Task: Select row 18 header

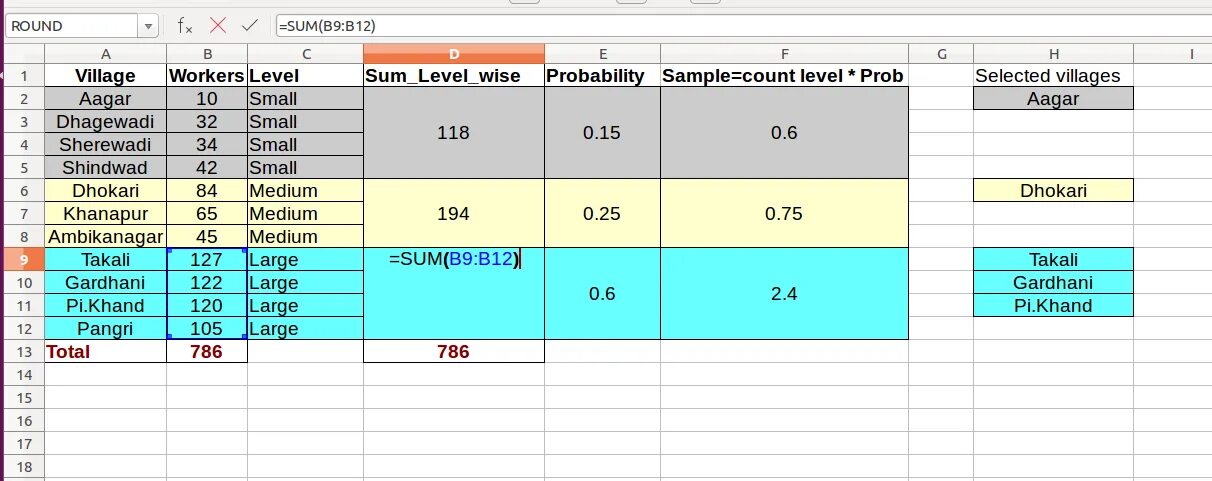Action: 25,467
